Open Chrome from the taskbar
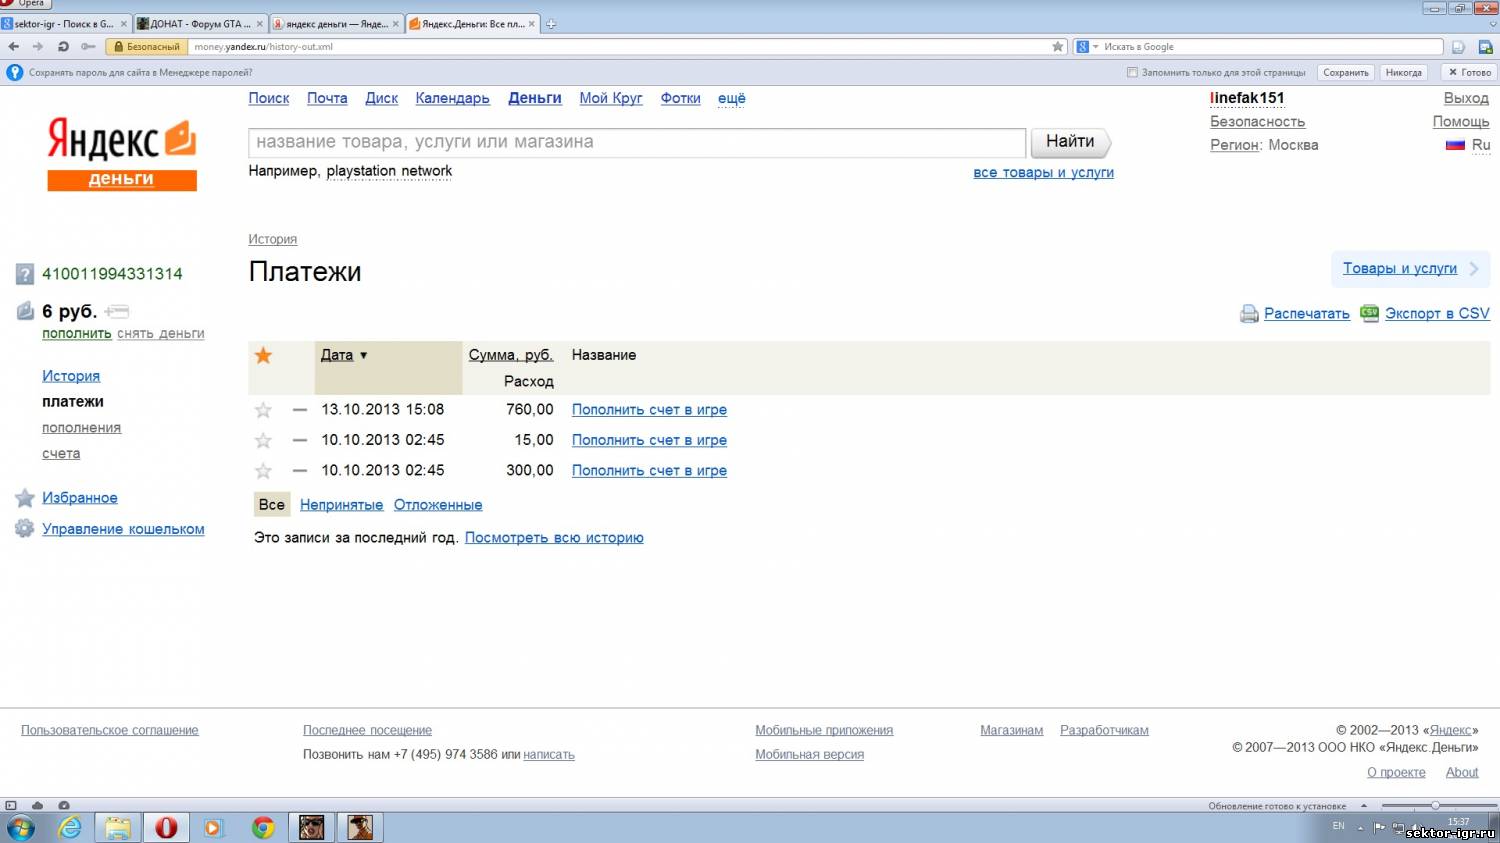1500x843 pixels. point(263,827)
